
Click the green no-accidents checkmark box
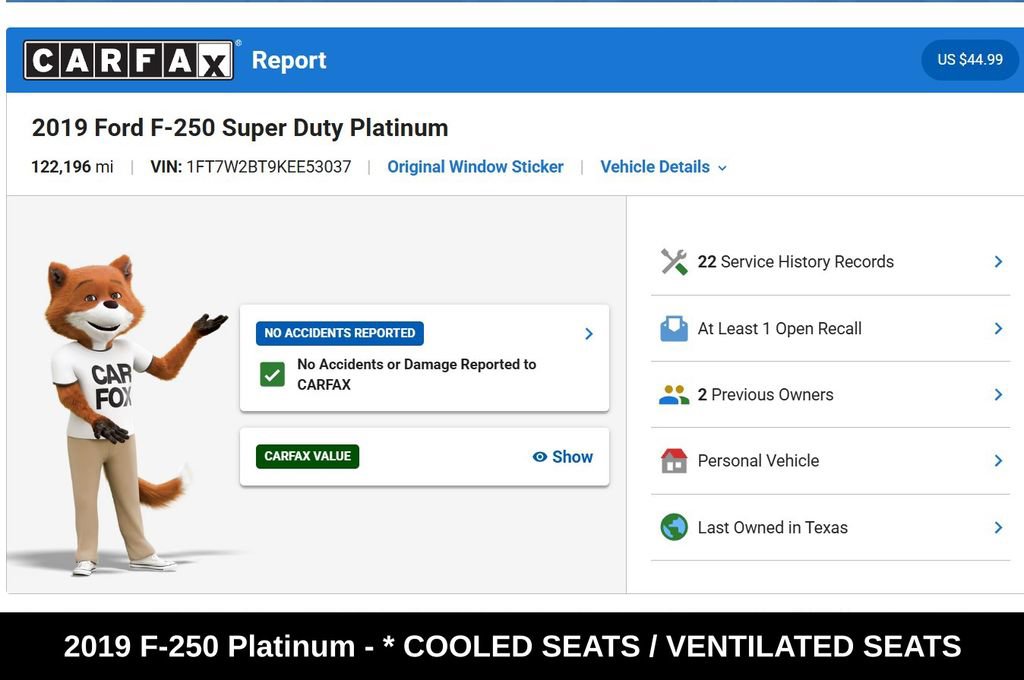pos(272,375)
